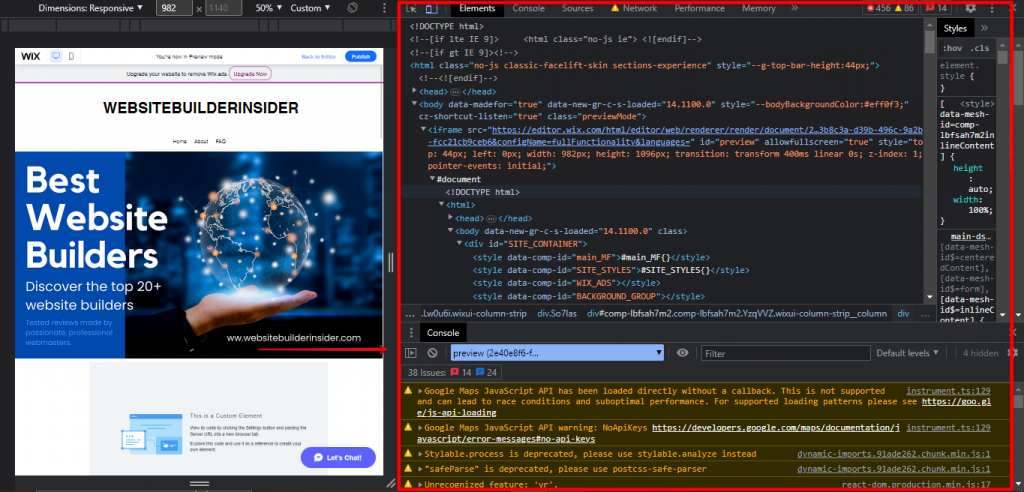Click the console Filter input field

click(x=780, y=353)
